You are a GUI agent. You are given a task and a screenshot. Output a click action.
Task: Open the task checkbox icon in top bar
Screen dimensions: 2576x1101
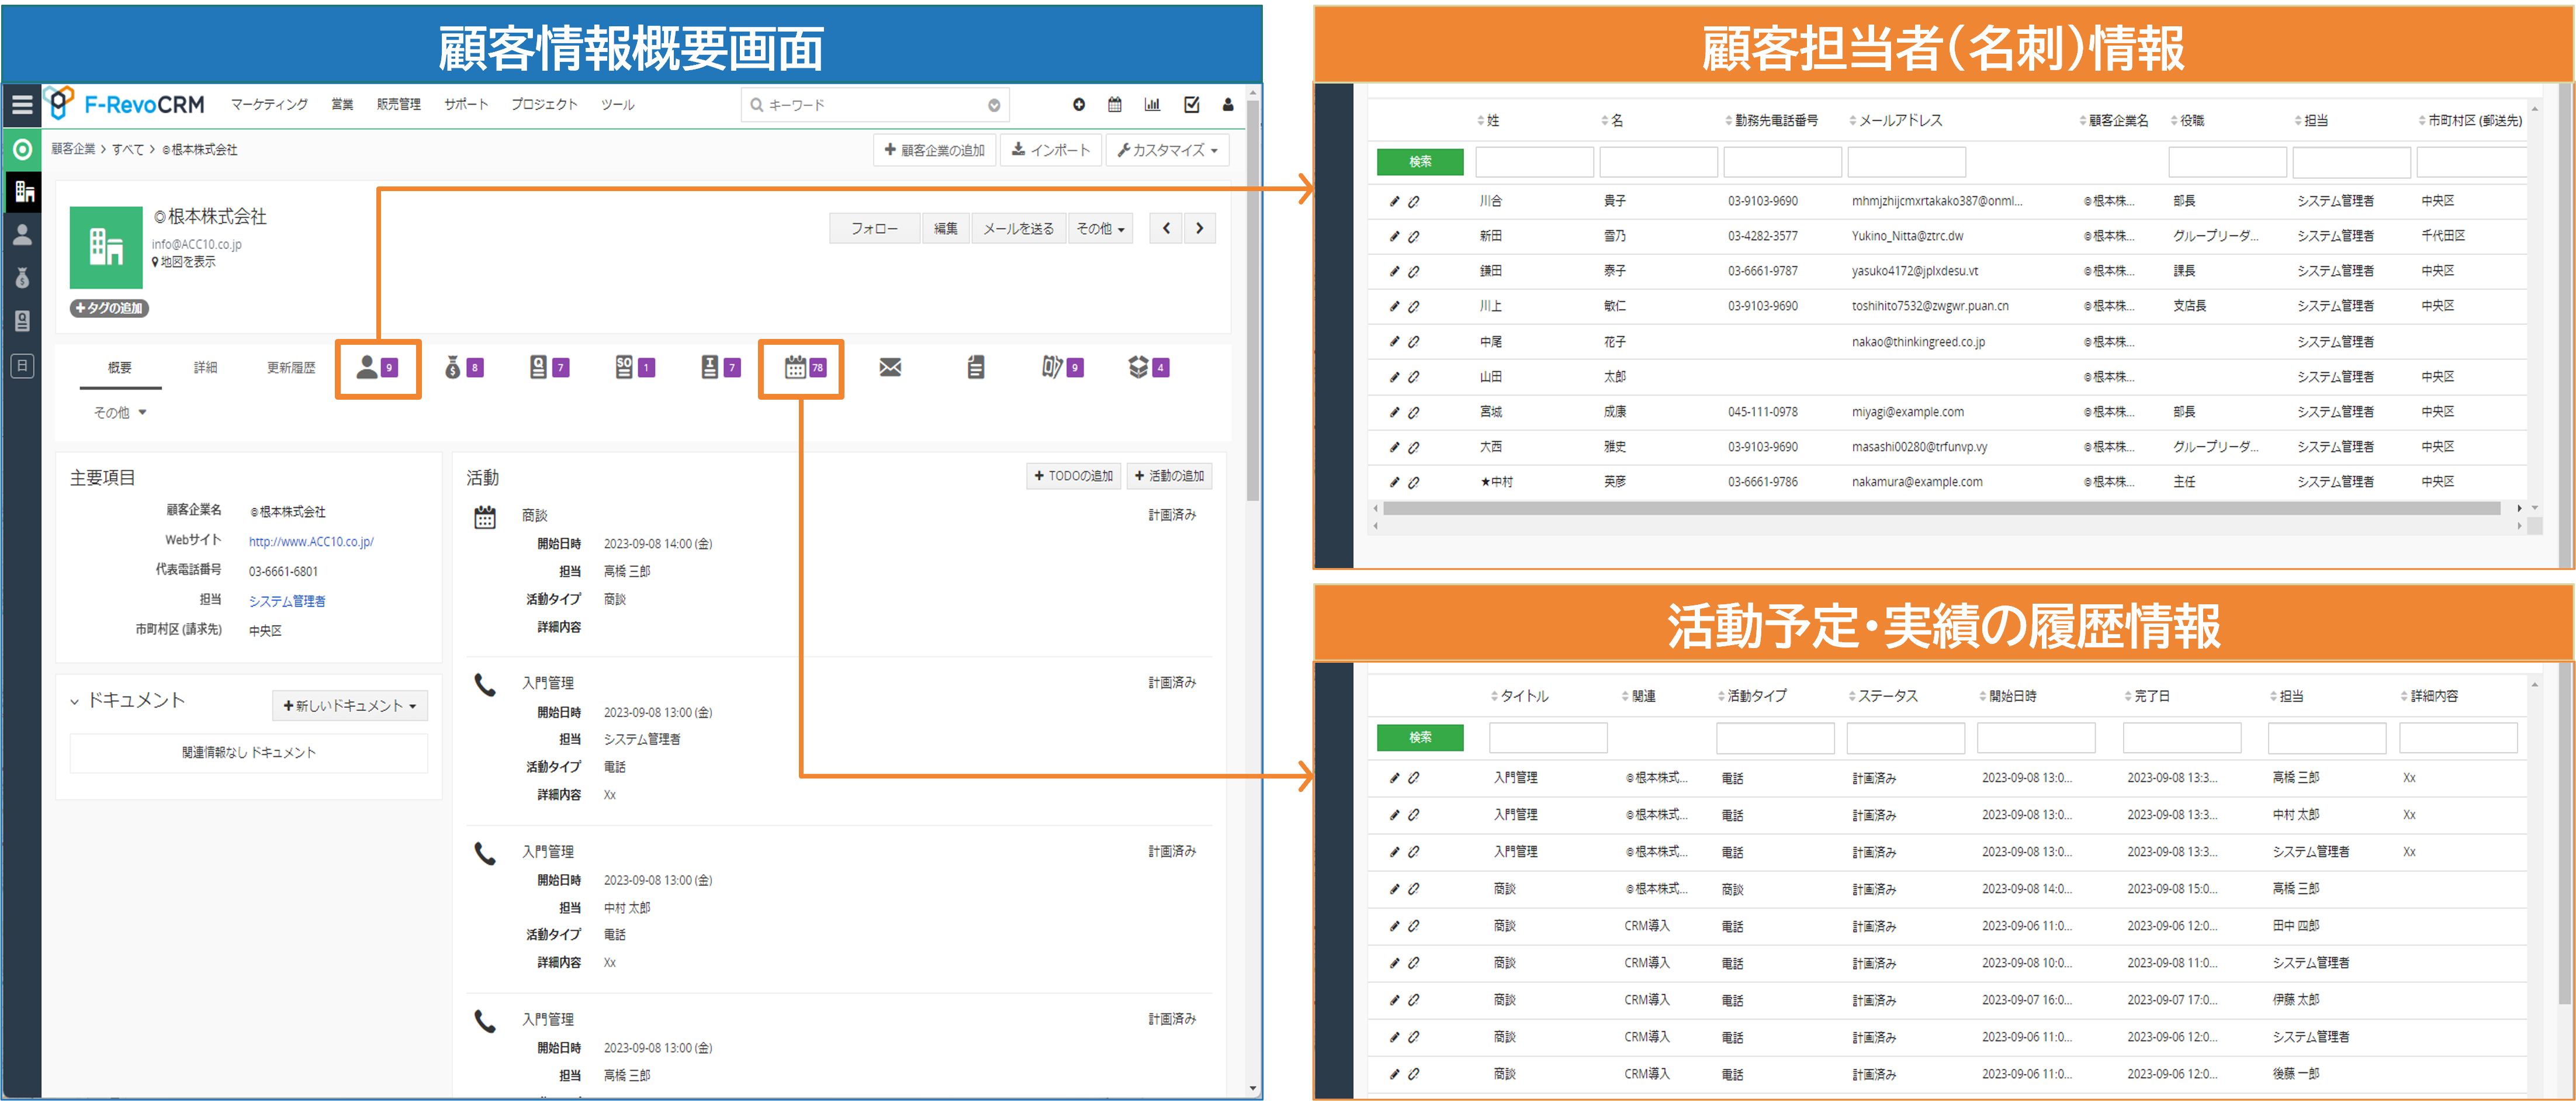(1192, 105)
